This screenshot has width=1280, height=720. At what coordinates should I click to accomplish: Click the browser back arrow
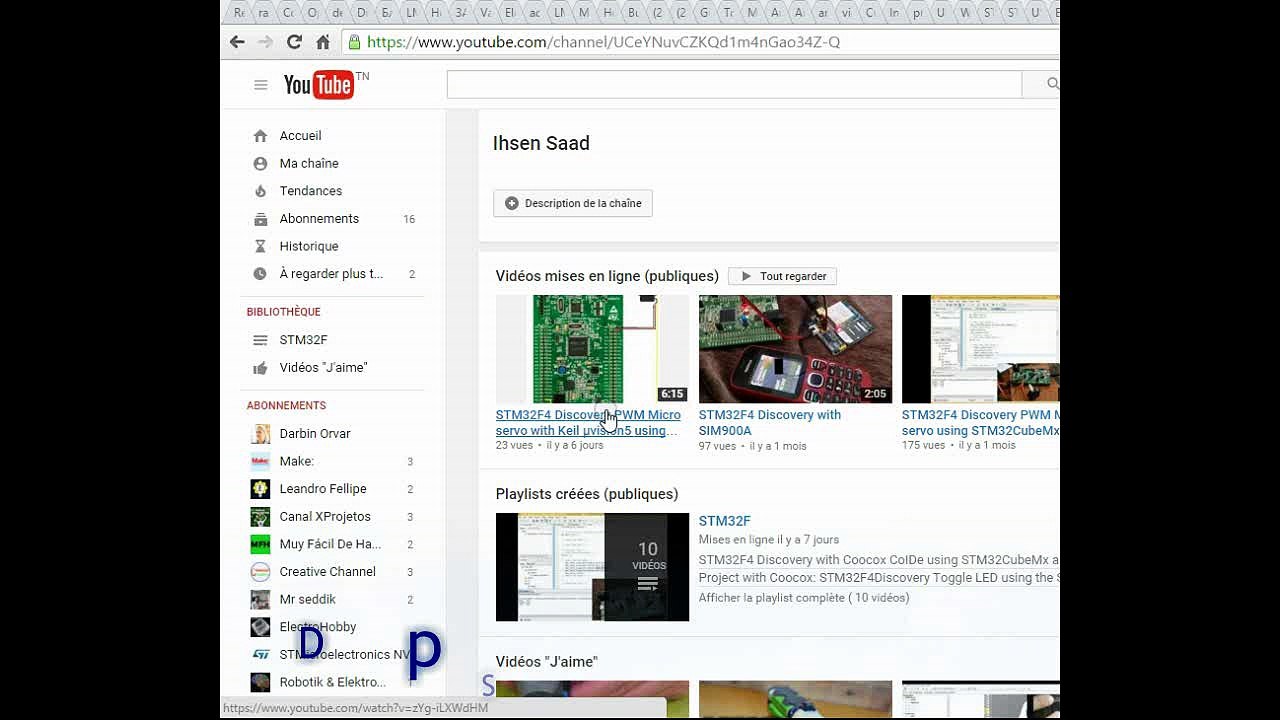click(x=237, y=42)
